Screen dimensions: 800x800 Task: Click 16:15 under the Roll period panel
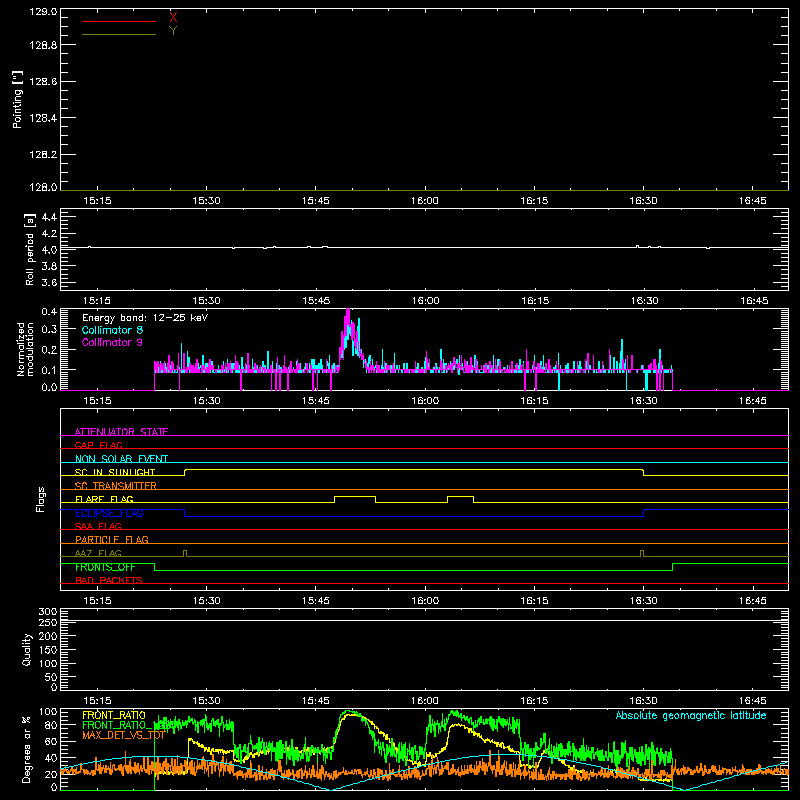click(534, 301)
